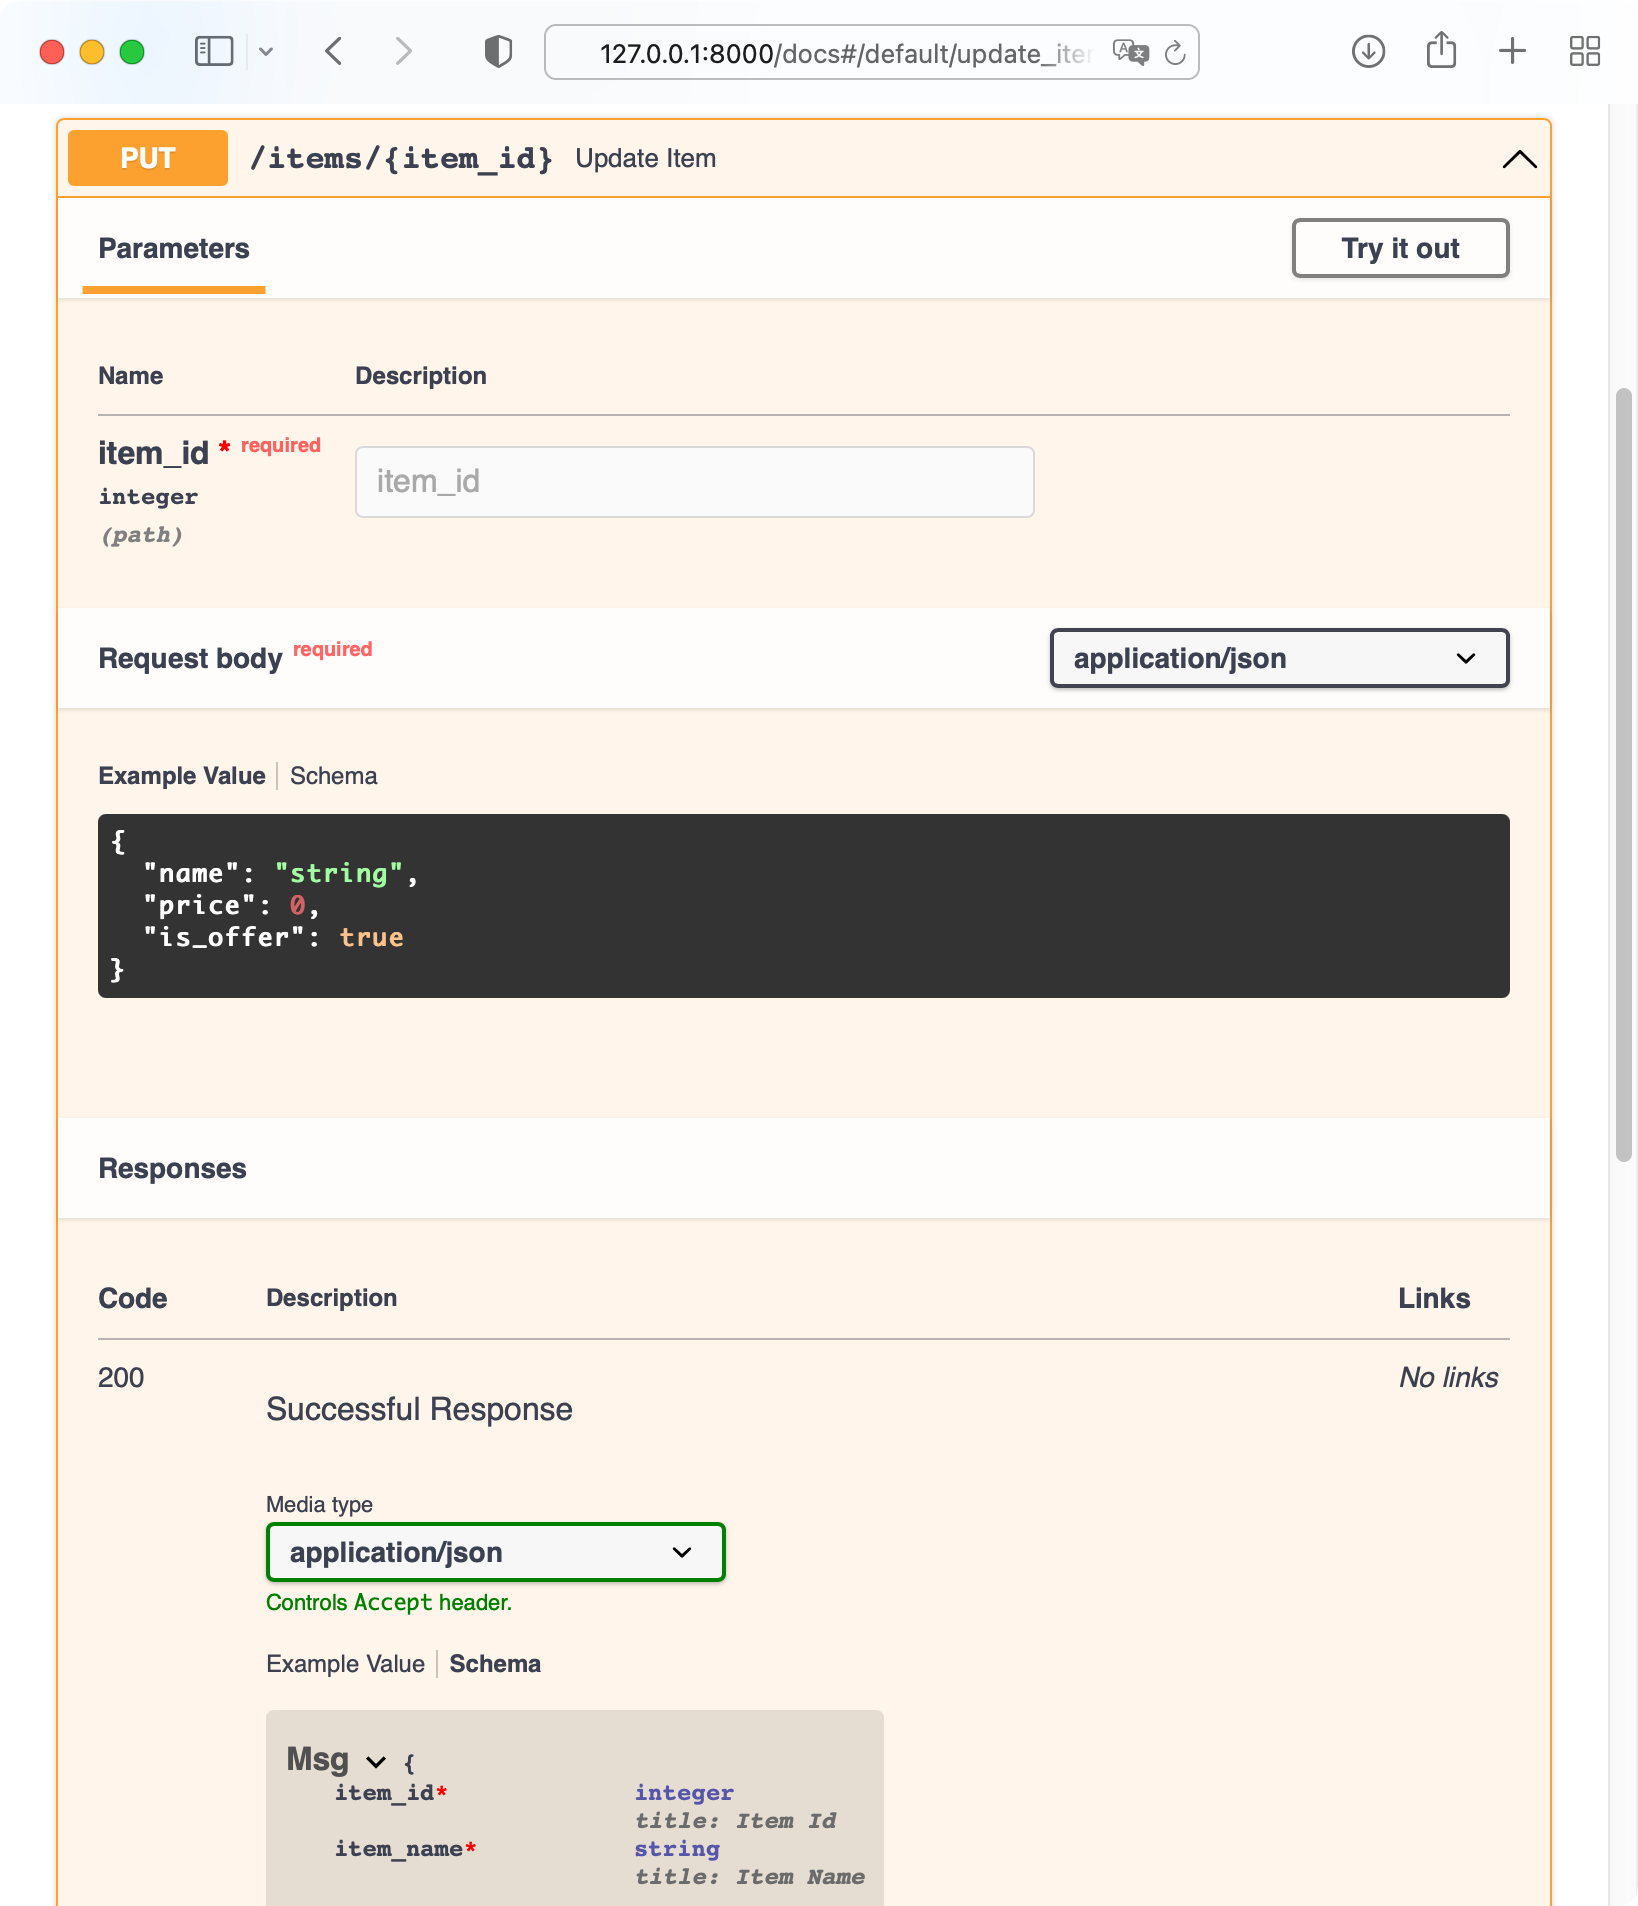This screenshot has height=1906, width=1638.
Task: Click the browser forward arrow
Action: (403, 51)
